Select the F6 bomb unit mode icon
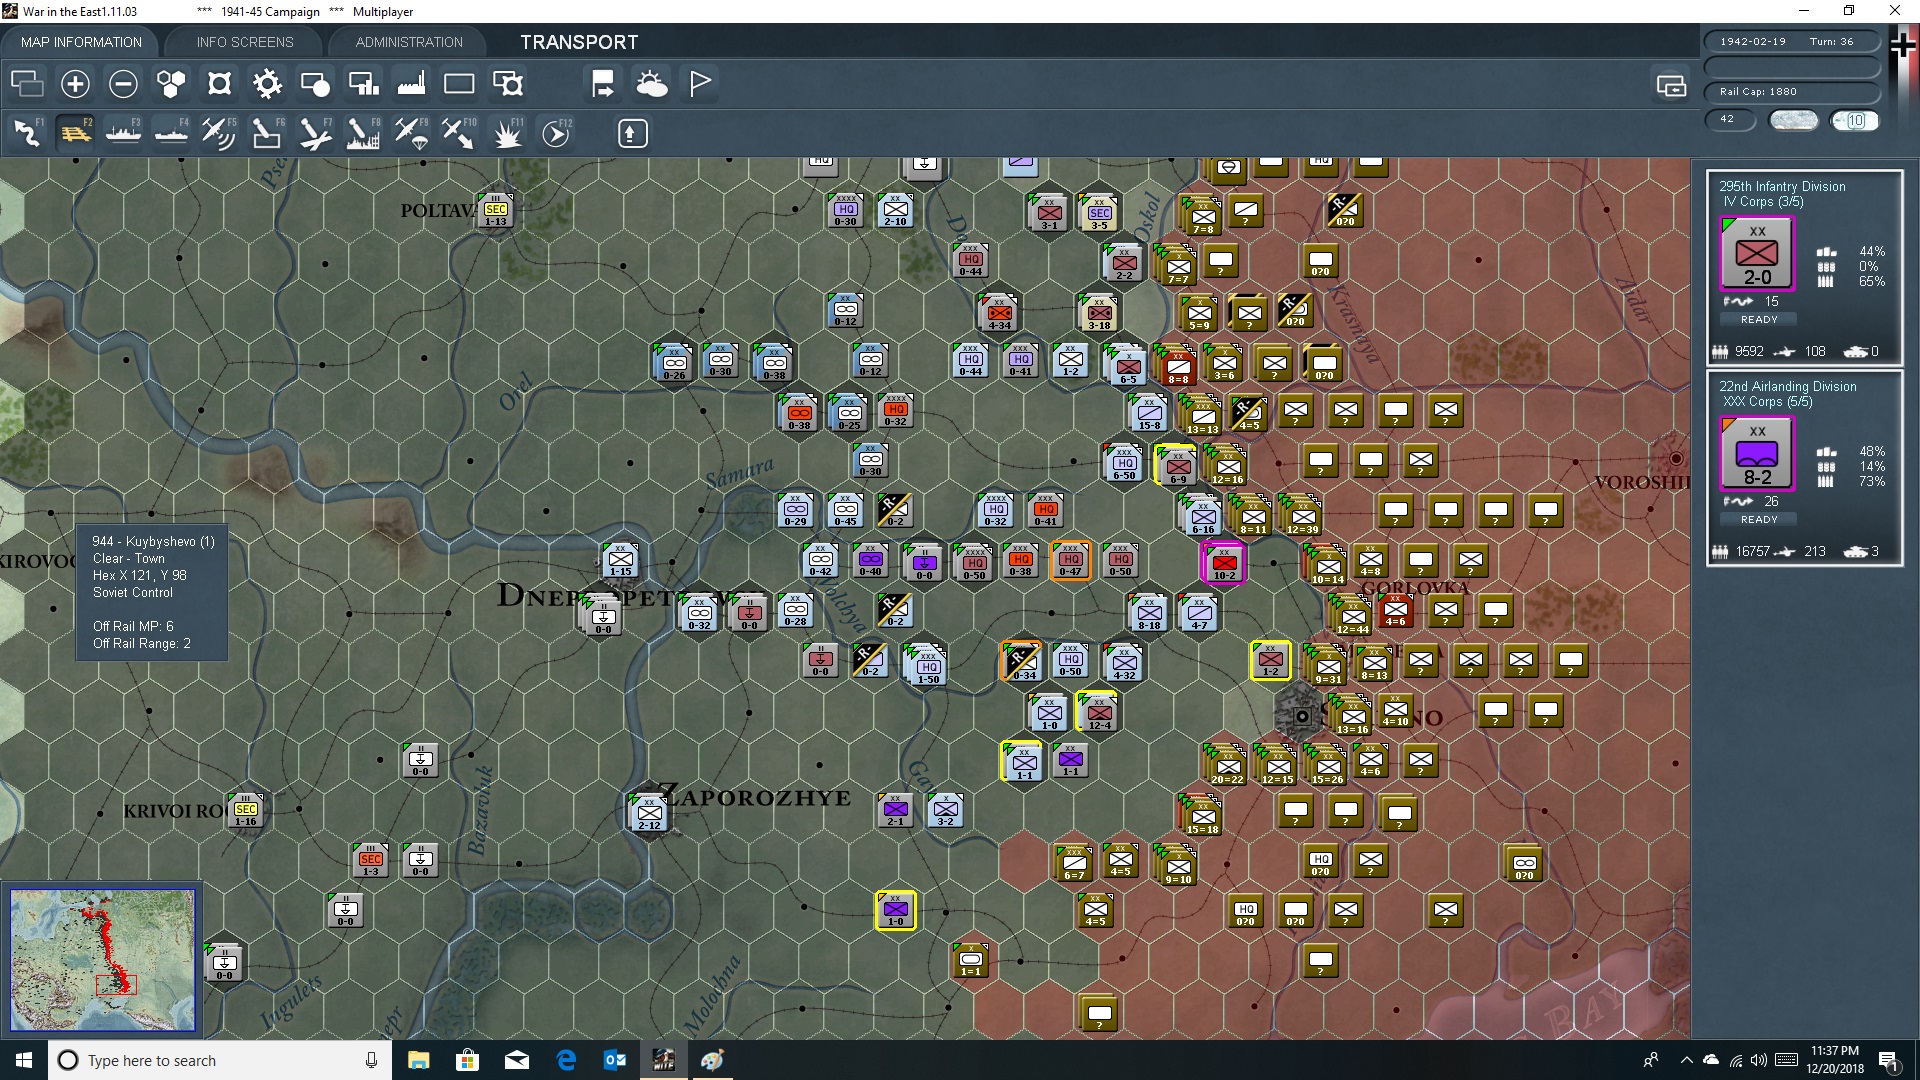 [267, 133]
